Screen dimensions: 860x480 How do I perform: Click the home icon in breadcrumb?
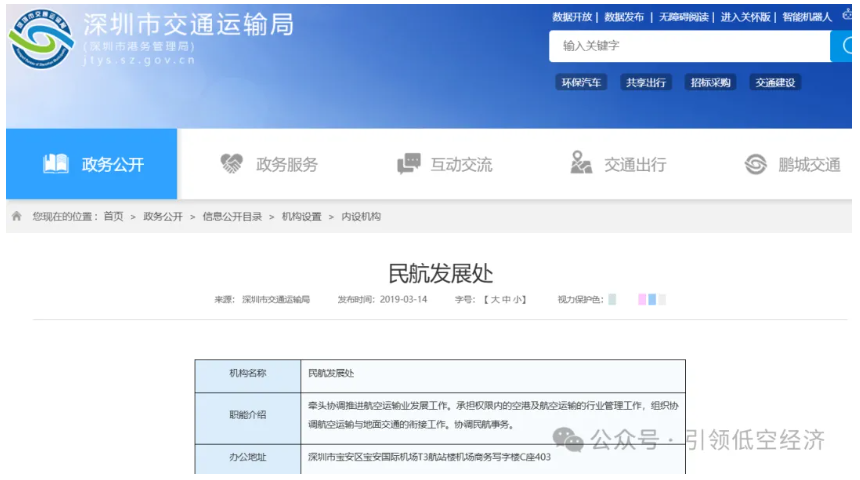click(17, 216)
